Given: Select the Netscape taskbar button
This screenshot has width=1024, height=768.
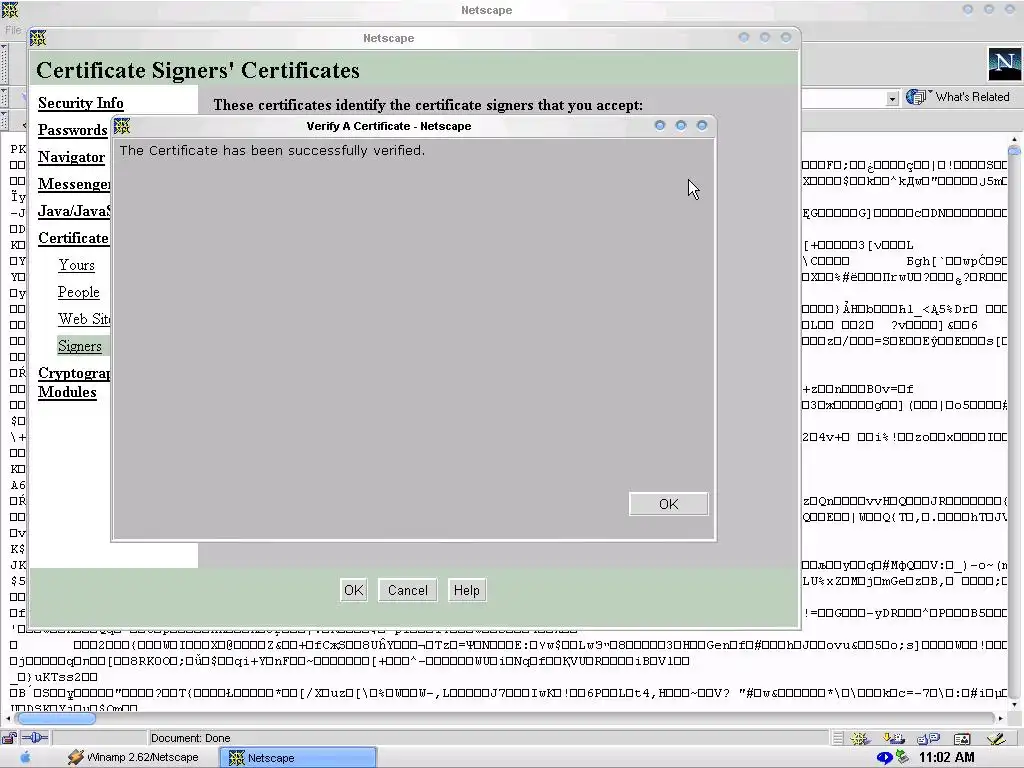Looking at the screenshot, I should point(299,758).
